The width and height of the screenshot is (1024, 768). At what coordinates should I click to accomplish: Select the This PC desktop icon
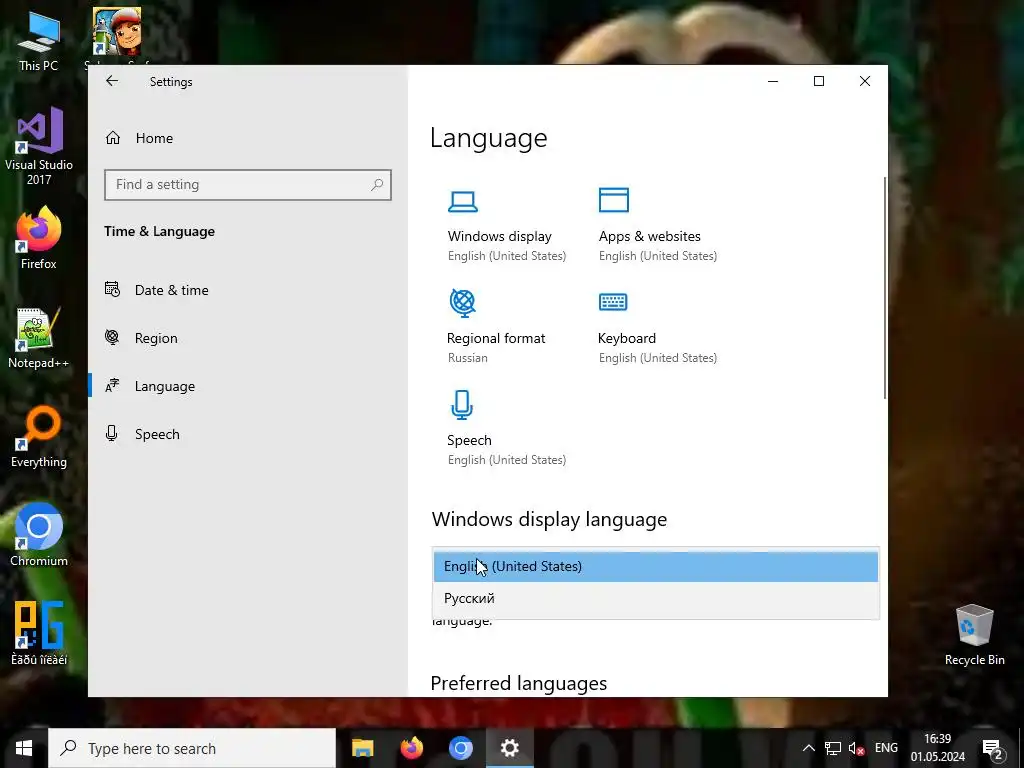pos(39,40)
